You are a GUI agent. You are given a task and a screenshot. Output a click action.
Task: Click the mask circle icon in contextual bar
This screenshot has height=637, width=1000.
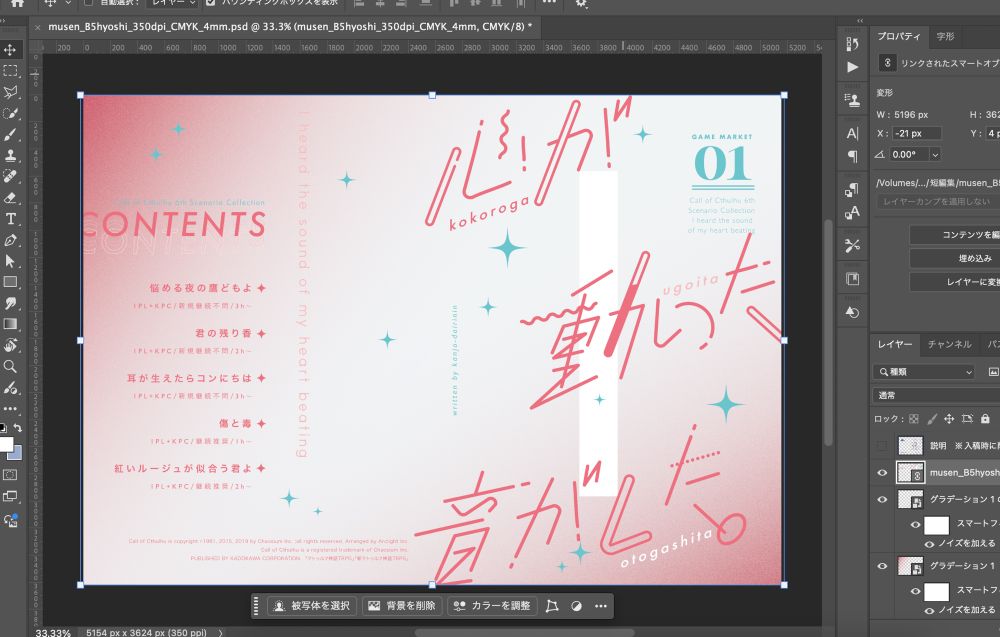pyautogui.click(x=577, y=606)
